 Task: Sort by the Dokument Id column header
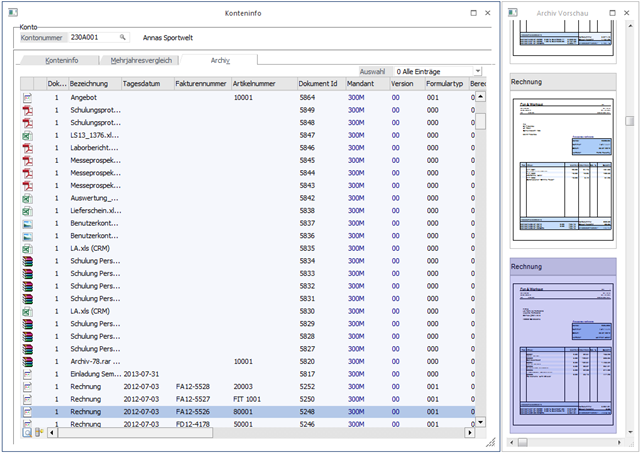click(320, 84)
